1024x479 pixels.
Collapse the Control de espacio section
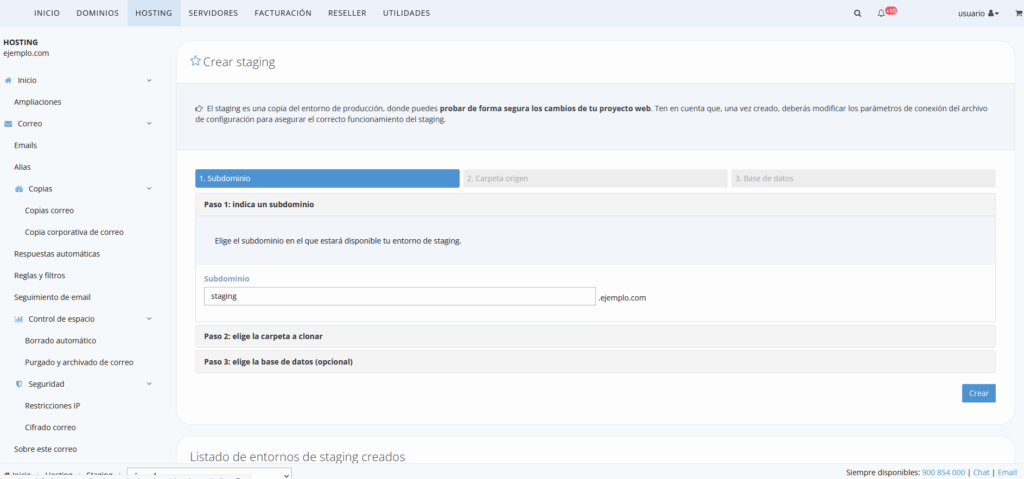pos(149,319)
